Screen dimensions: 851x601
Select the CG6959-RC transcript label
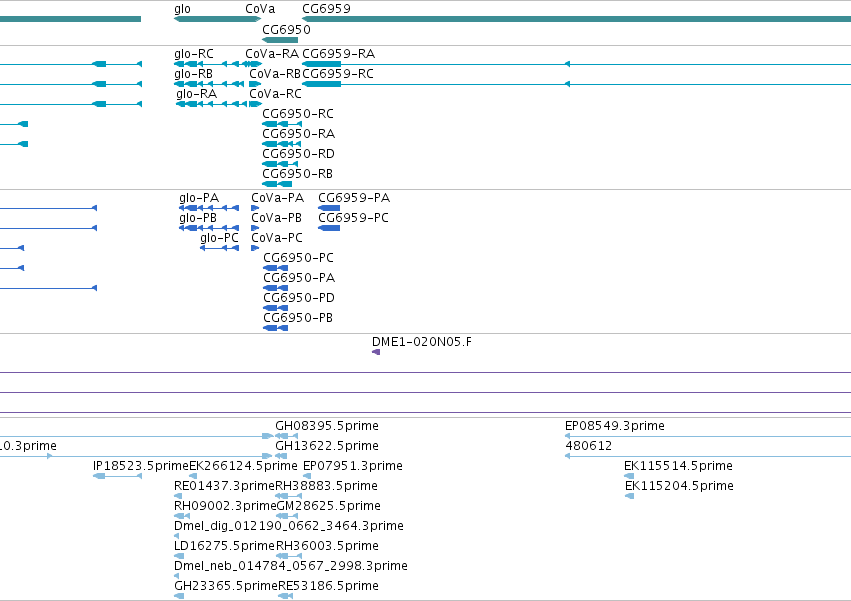tap(338, 74)
